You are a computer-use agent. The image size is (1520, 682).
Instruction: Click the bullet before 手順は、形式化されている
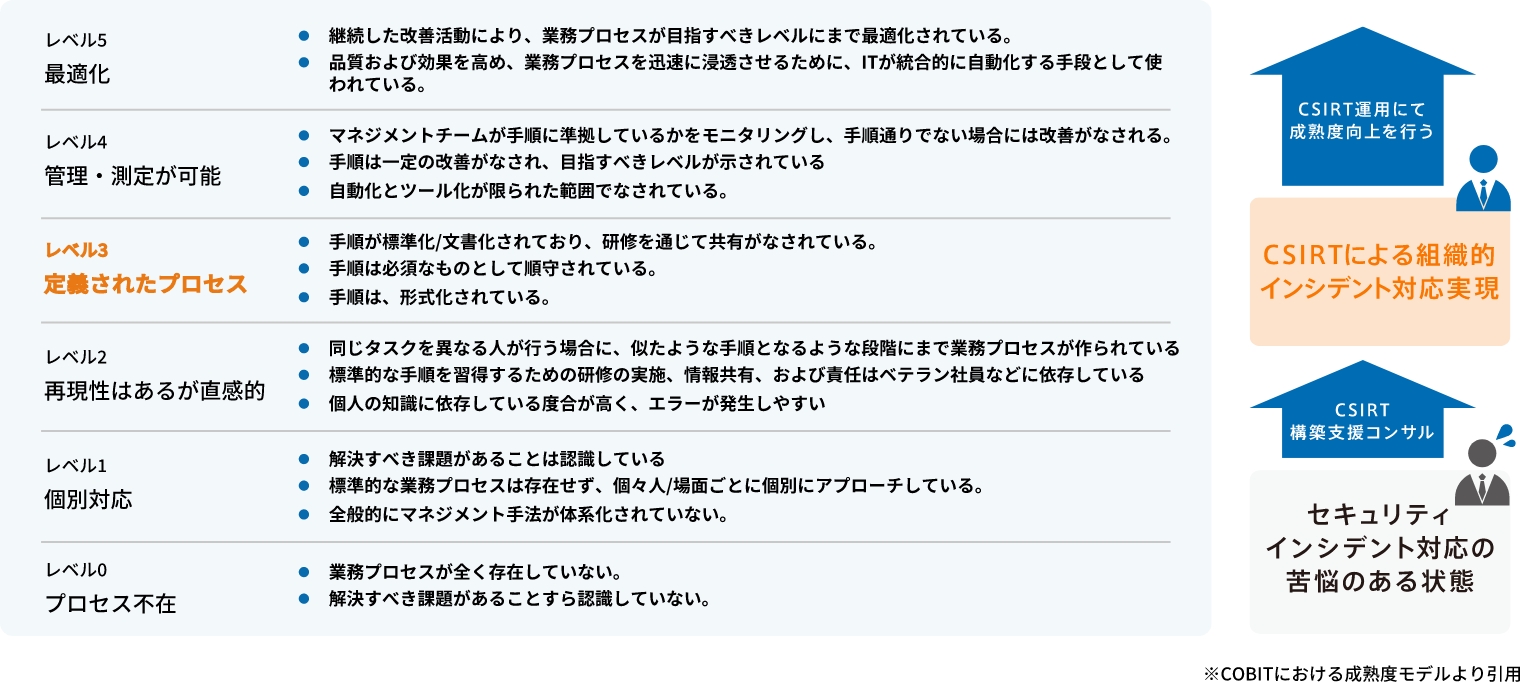click(x=305, y=297)
